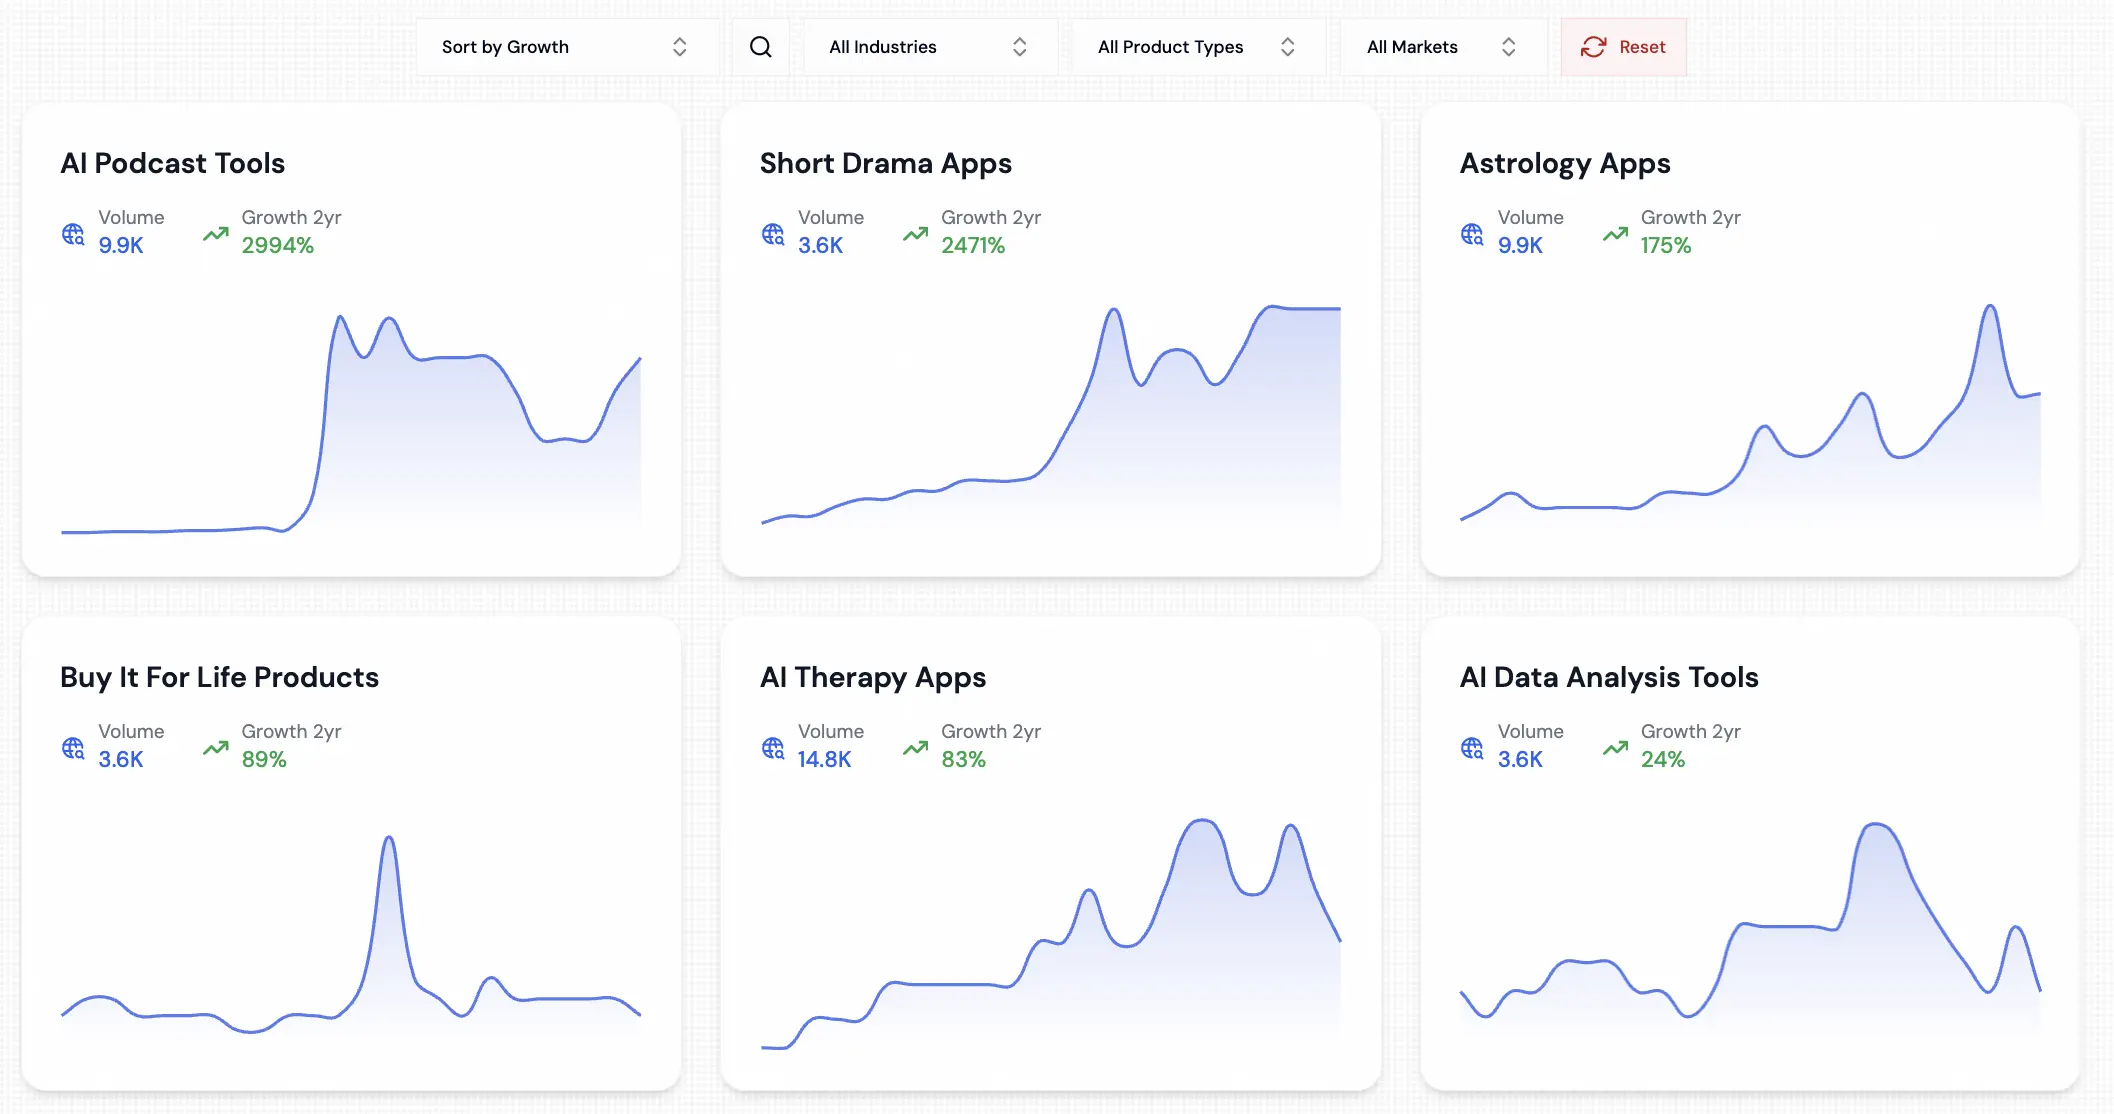Click the Reset button
The width and height of the screenshot is (2114, 1114).
1623,46
